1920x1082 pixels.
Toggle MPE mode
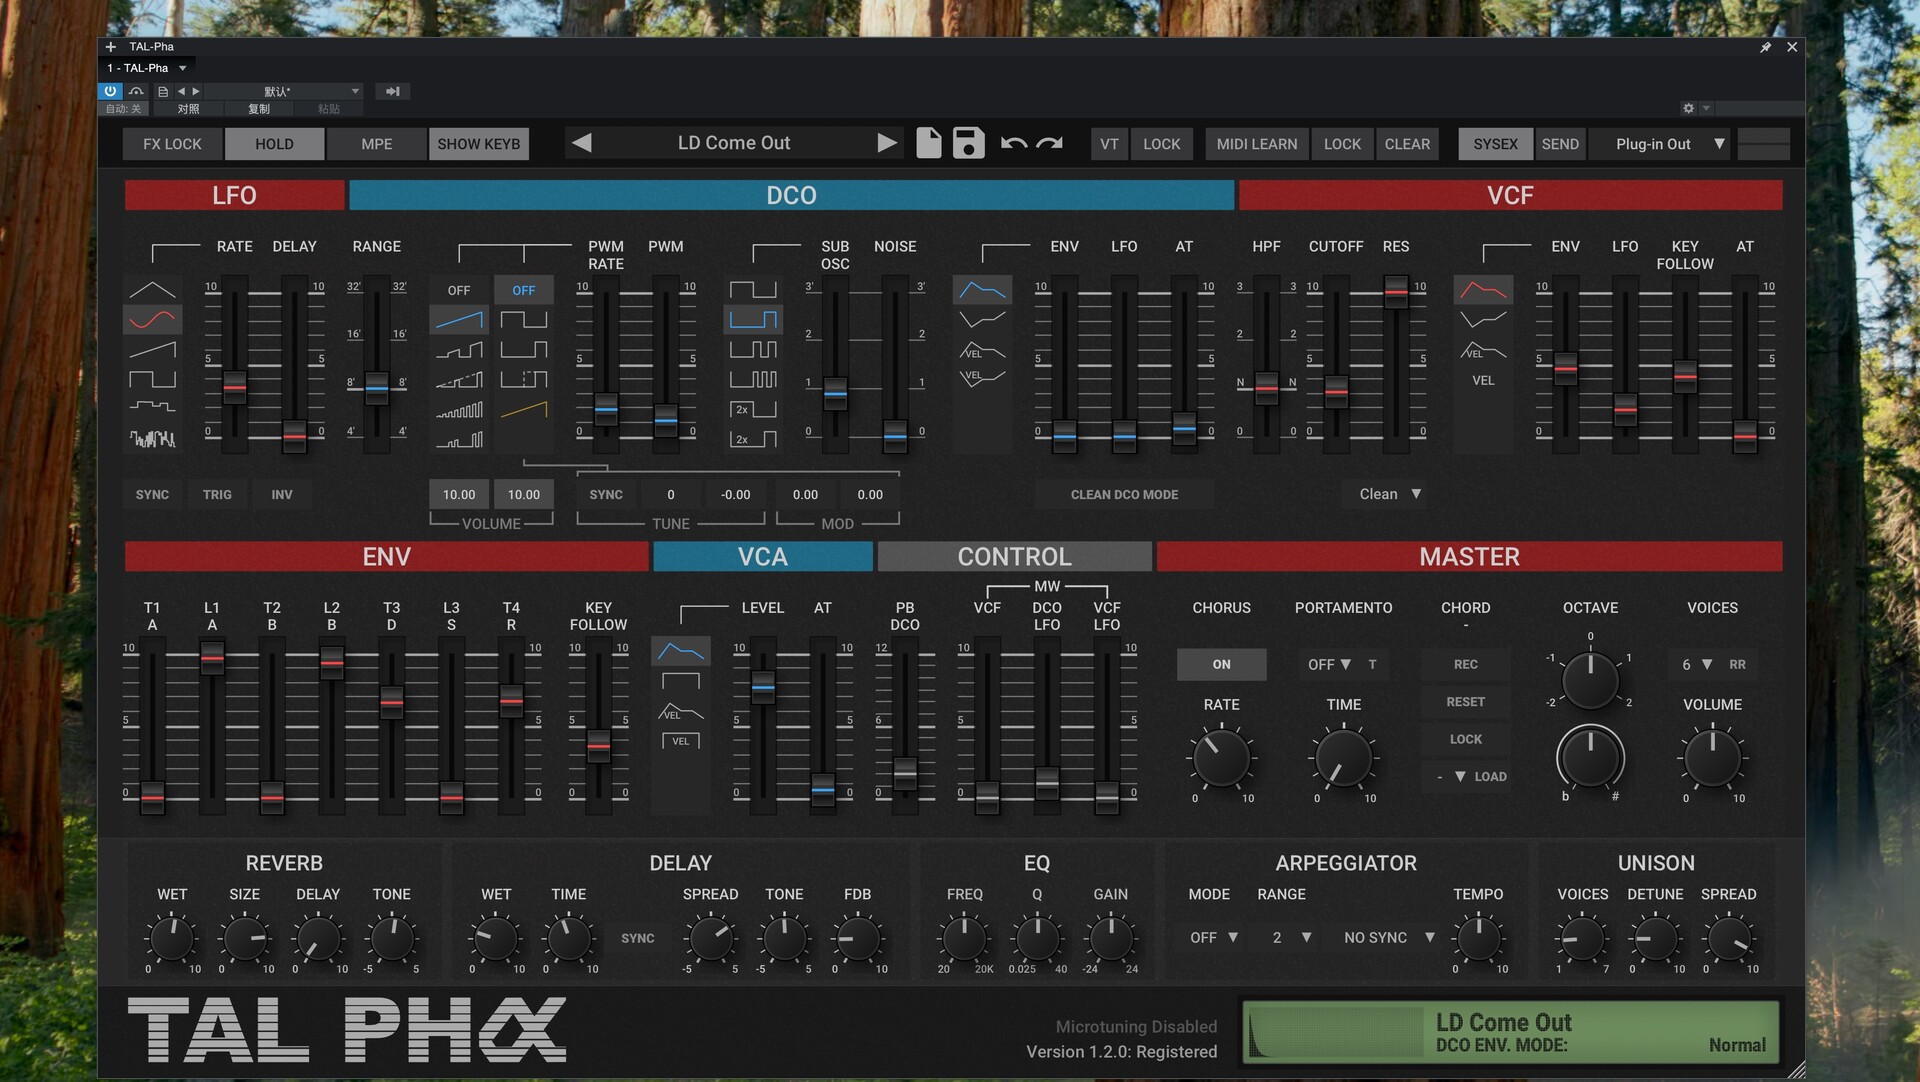[376, 144]
